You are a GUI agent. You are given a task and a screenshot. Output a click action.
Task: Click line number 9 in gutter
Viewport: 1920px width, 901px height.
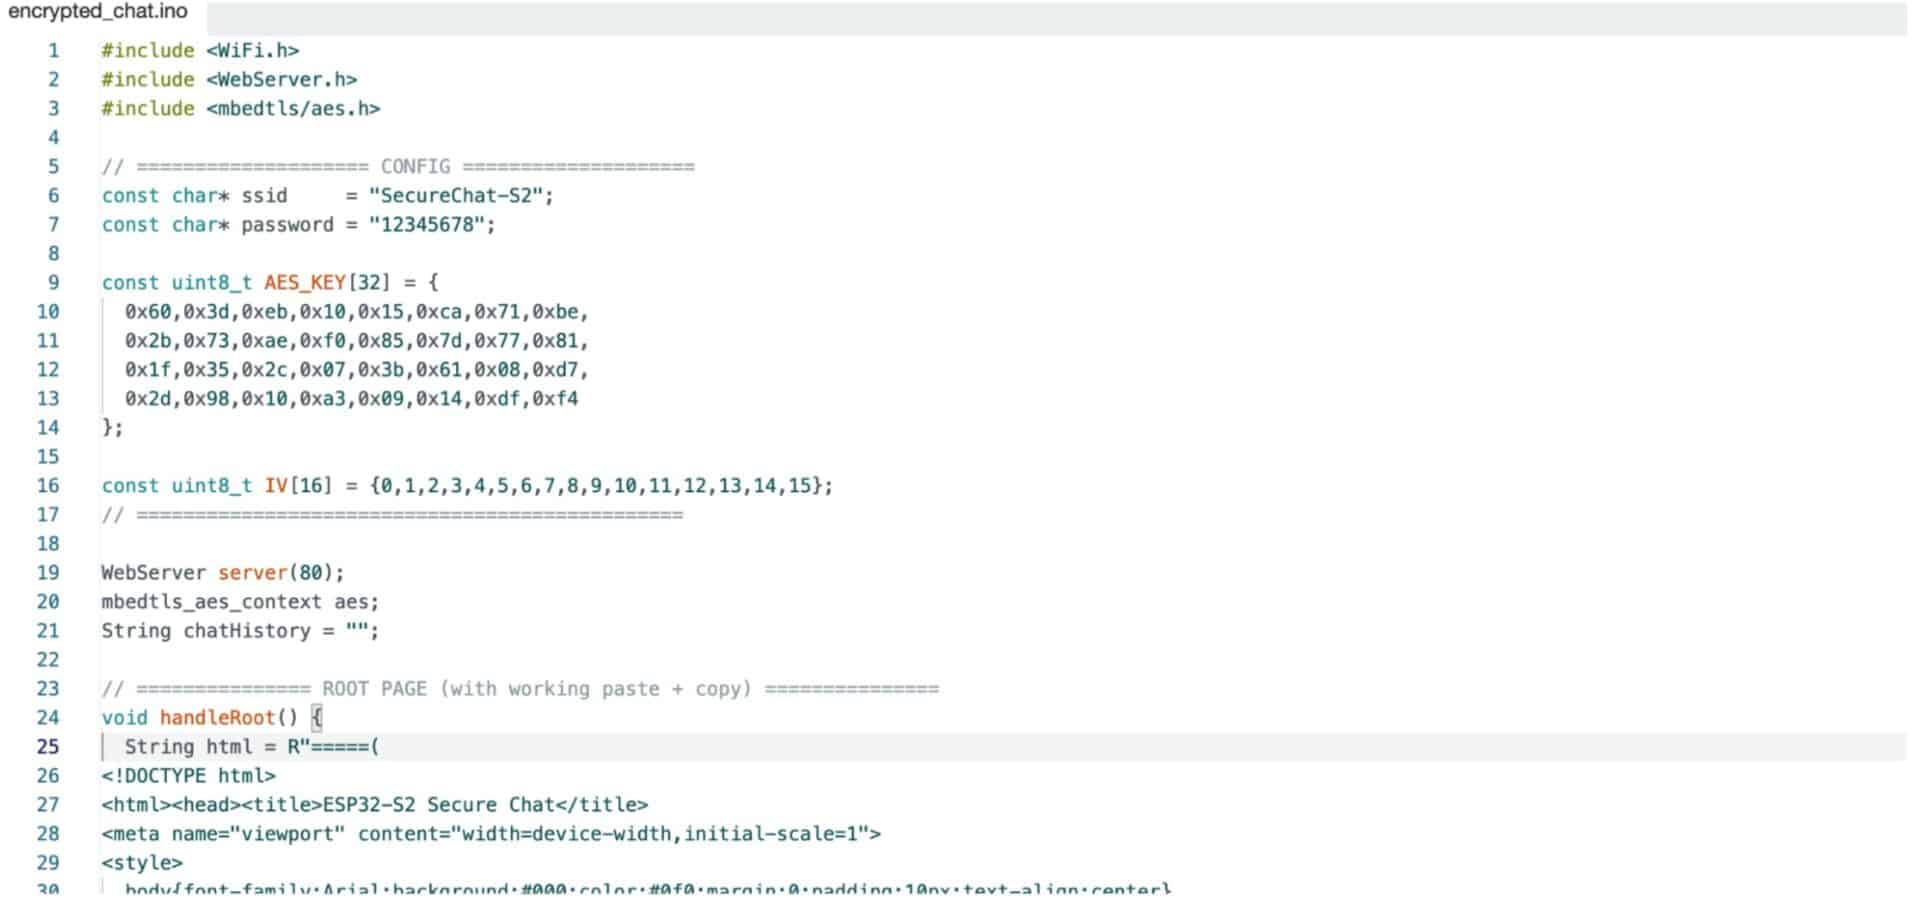click(54, 283)
